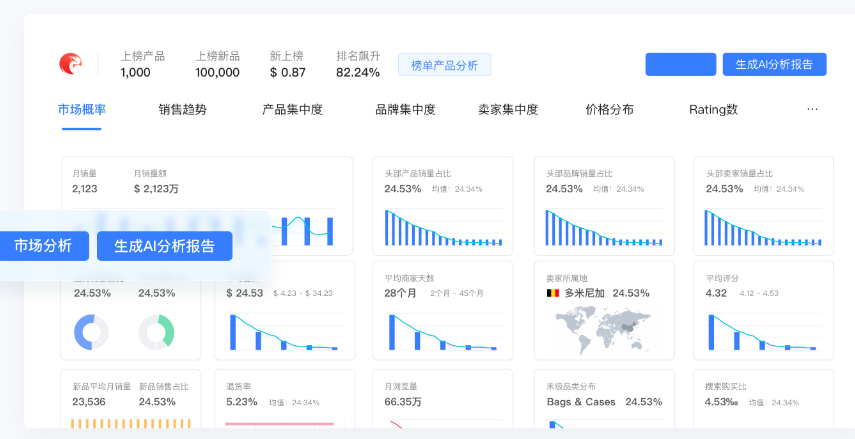Image resolution: width=855 pixels, height=439 pixels.
Task: Click 月销量 value 2,123
Action: 85,189
